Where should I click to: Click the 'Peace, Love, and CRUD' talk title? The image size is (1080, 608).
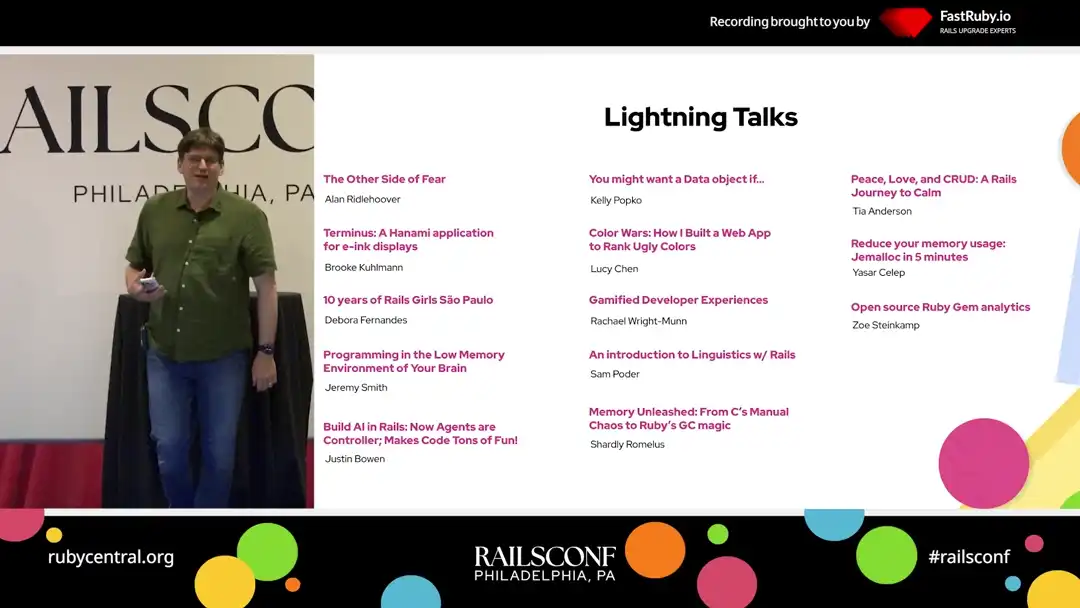pyautogui.click(x=933, y=186)
